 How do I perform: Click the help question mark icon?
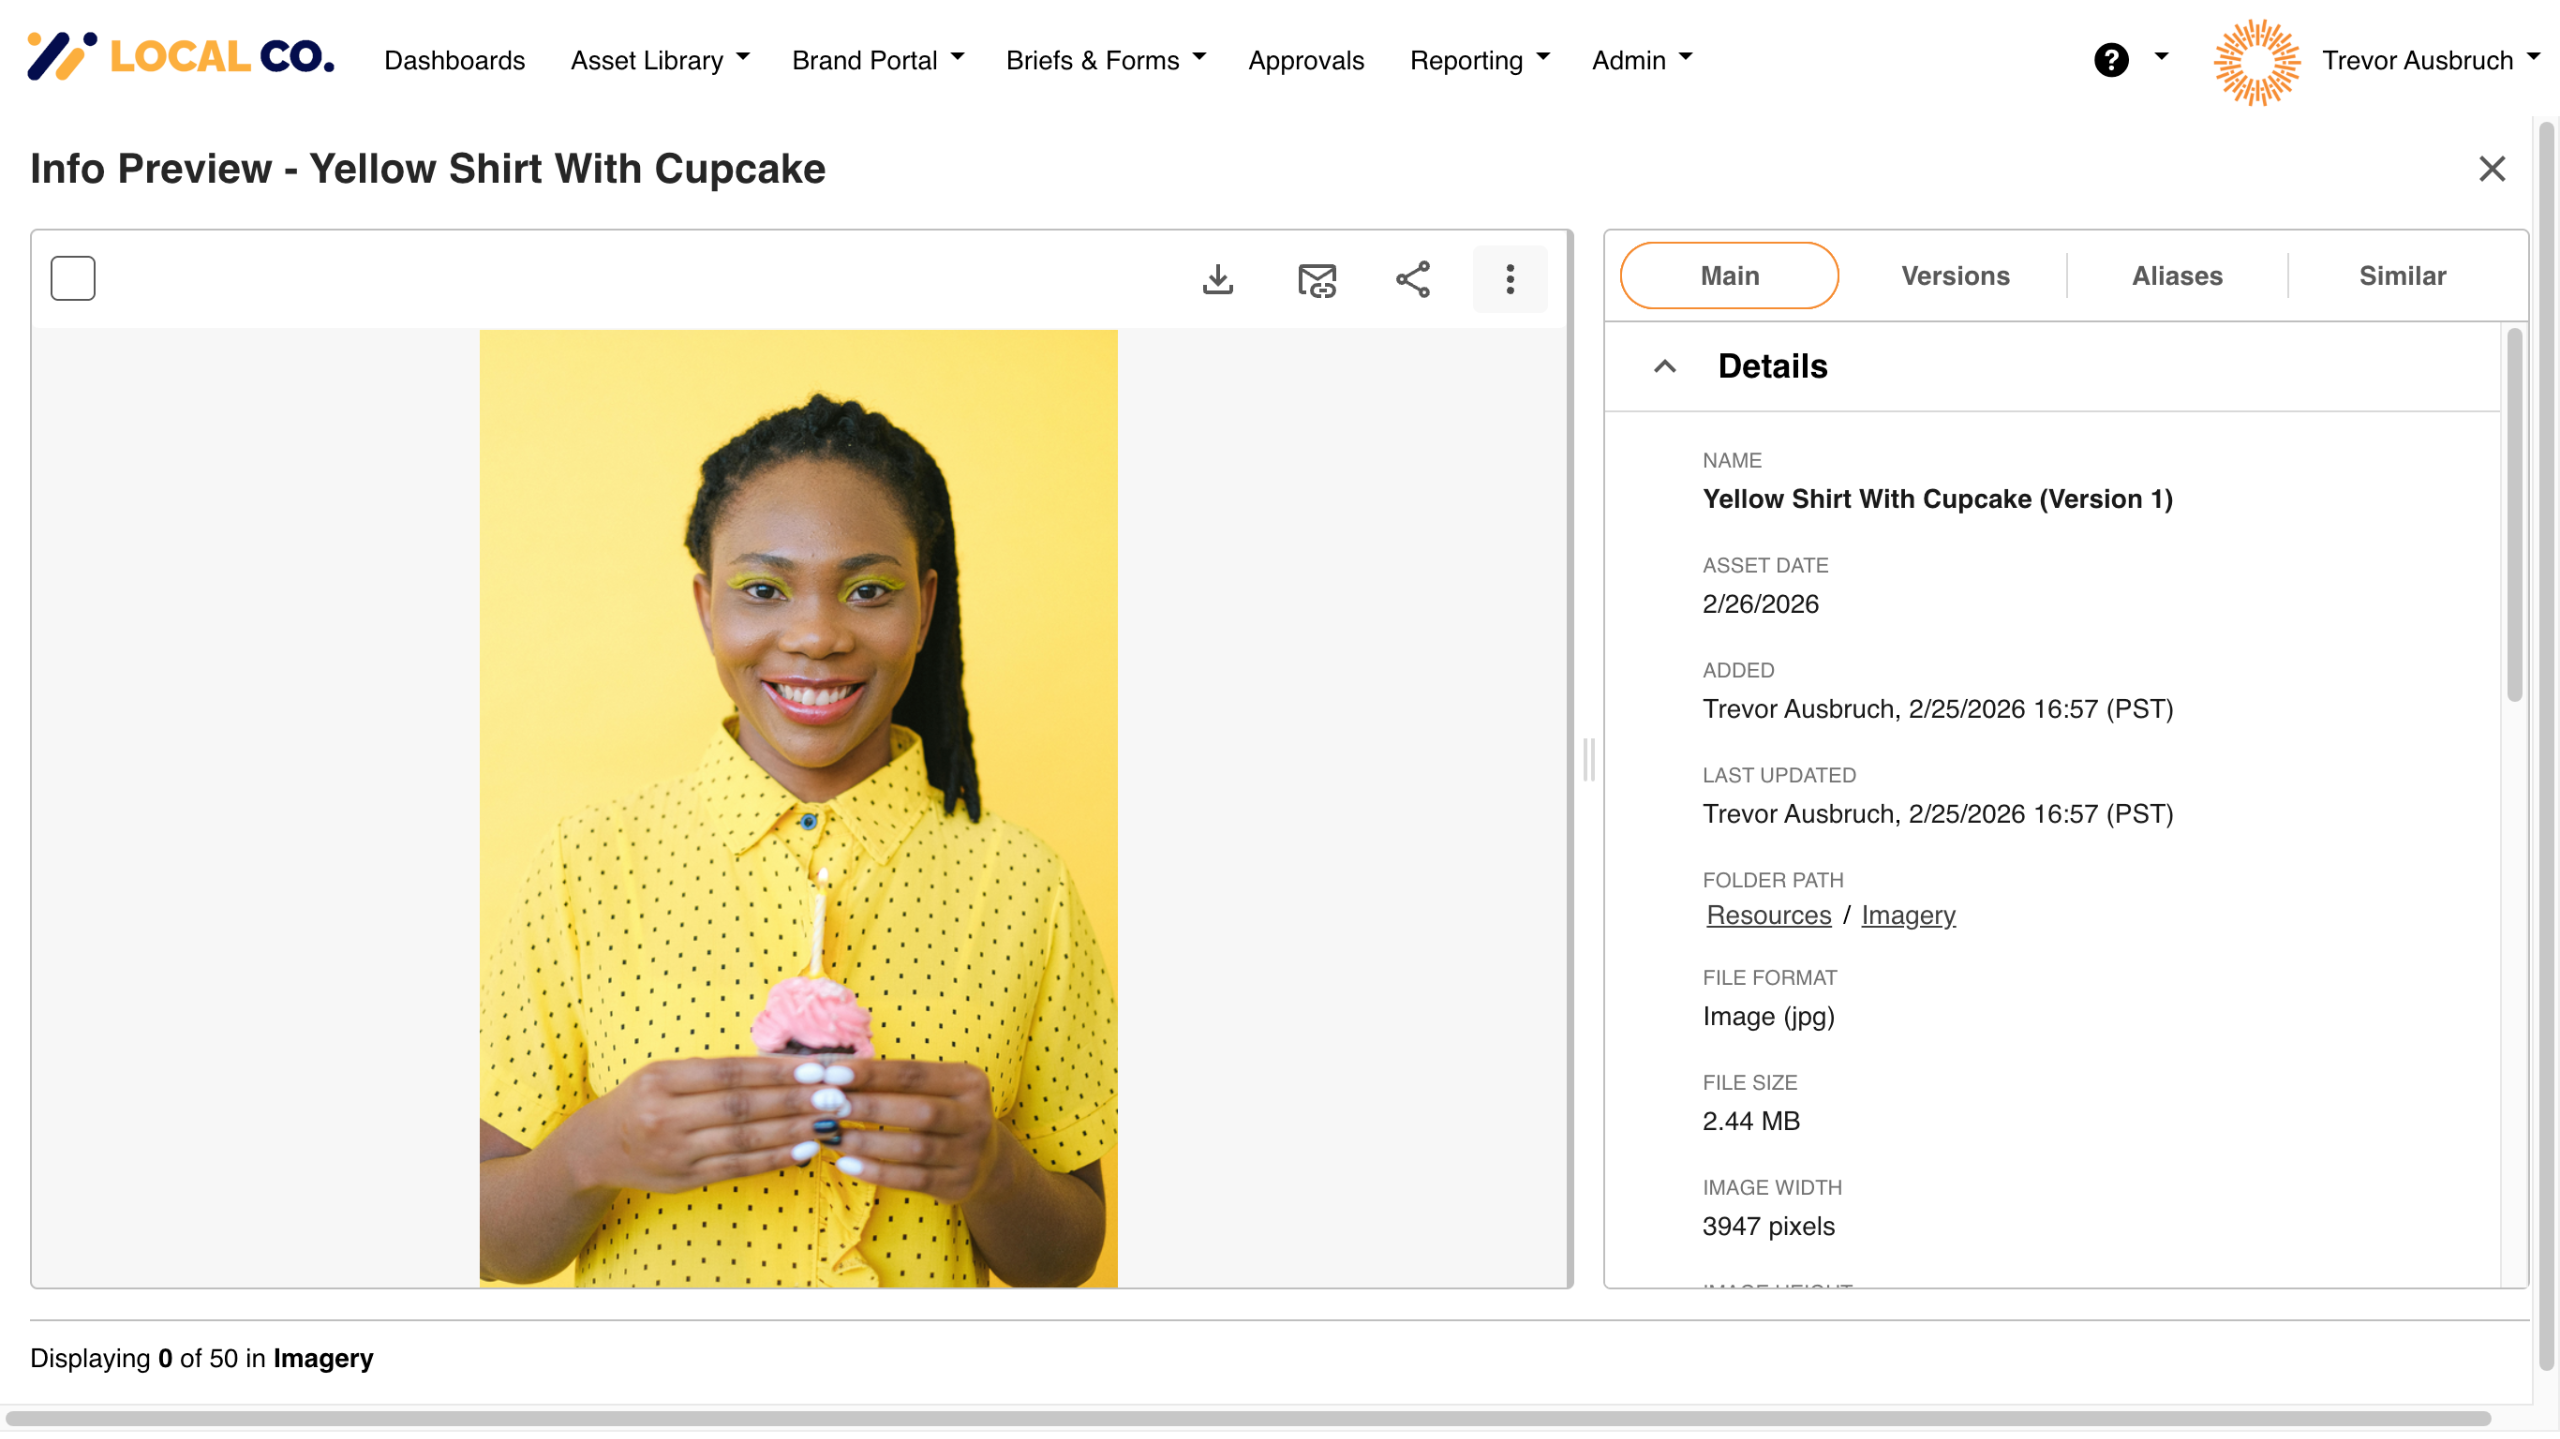[x=2111, y=60]
